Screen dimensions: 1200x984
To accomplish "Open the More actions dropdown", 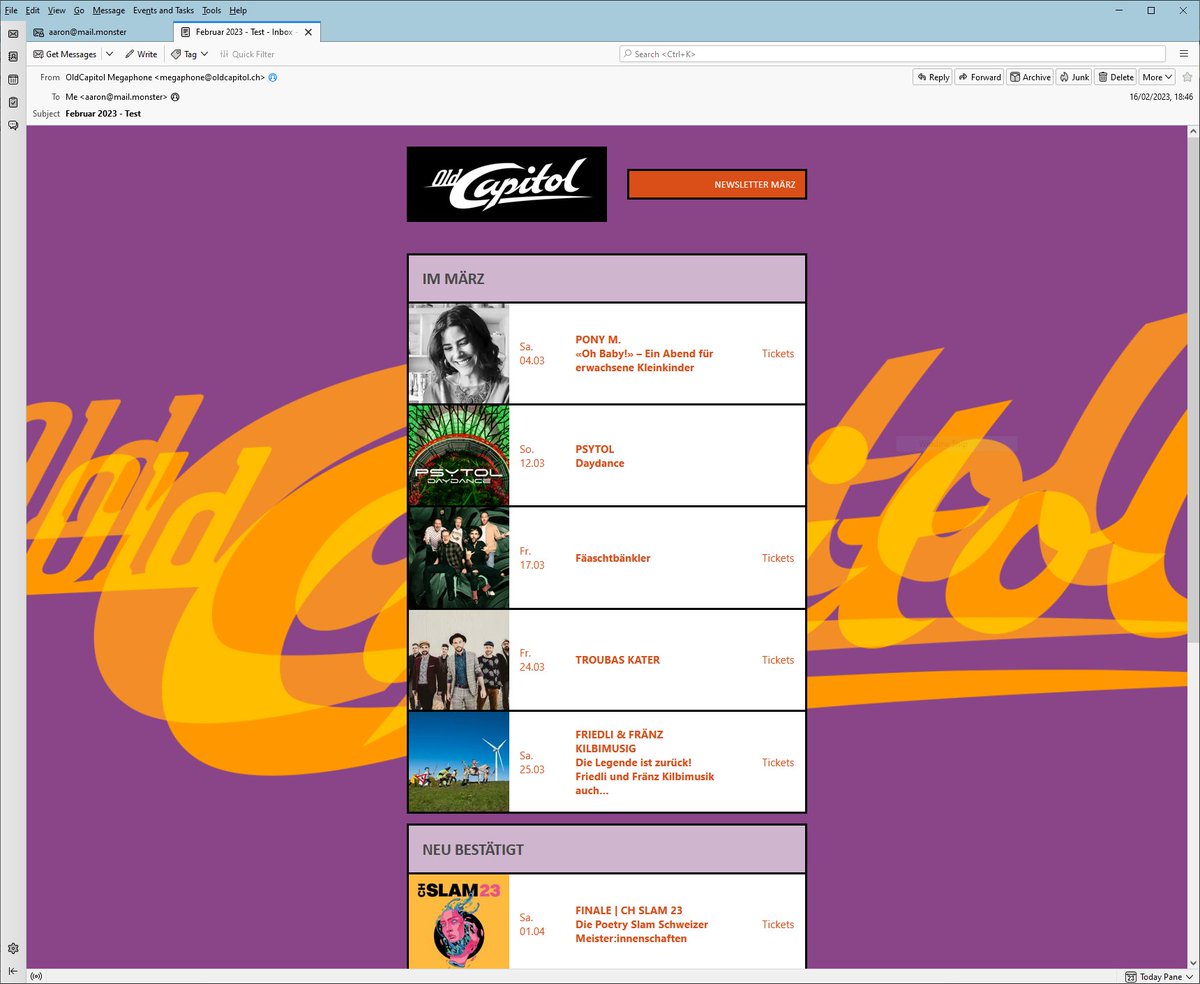I will 1157,77.
